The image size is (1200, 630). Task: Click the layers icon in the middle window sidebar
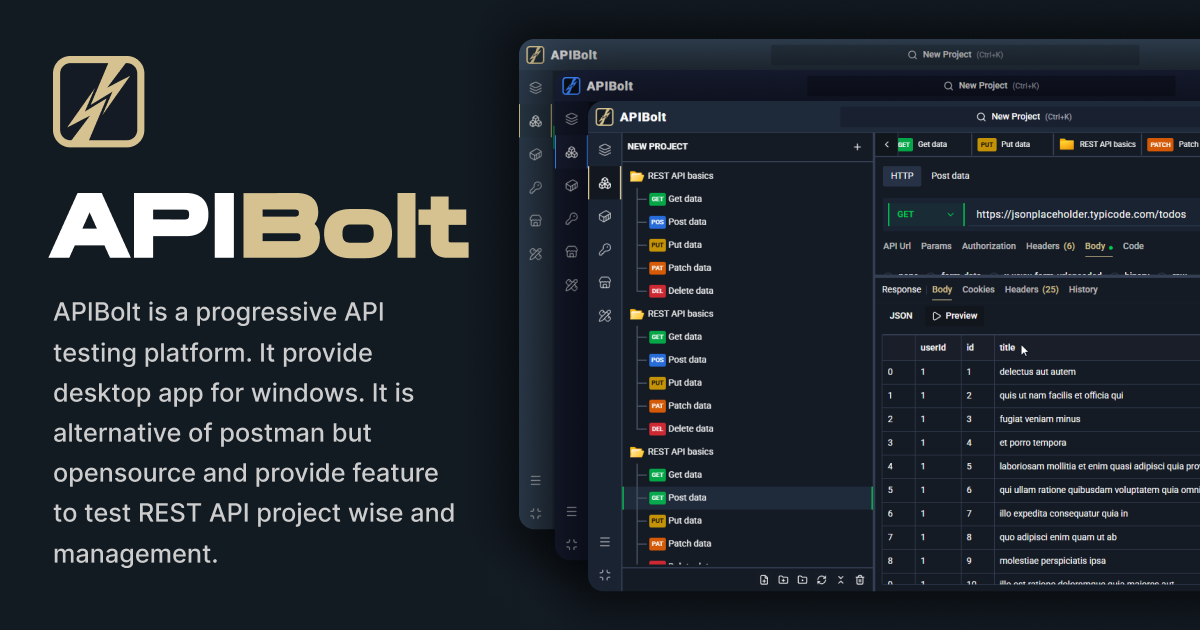(571, 118)
